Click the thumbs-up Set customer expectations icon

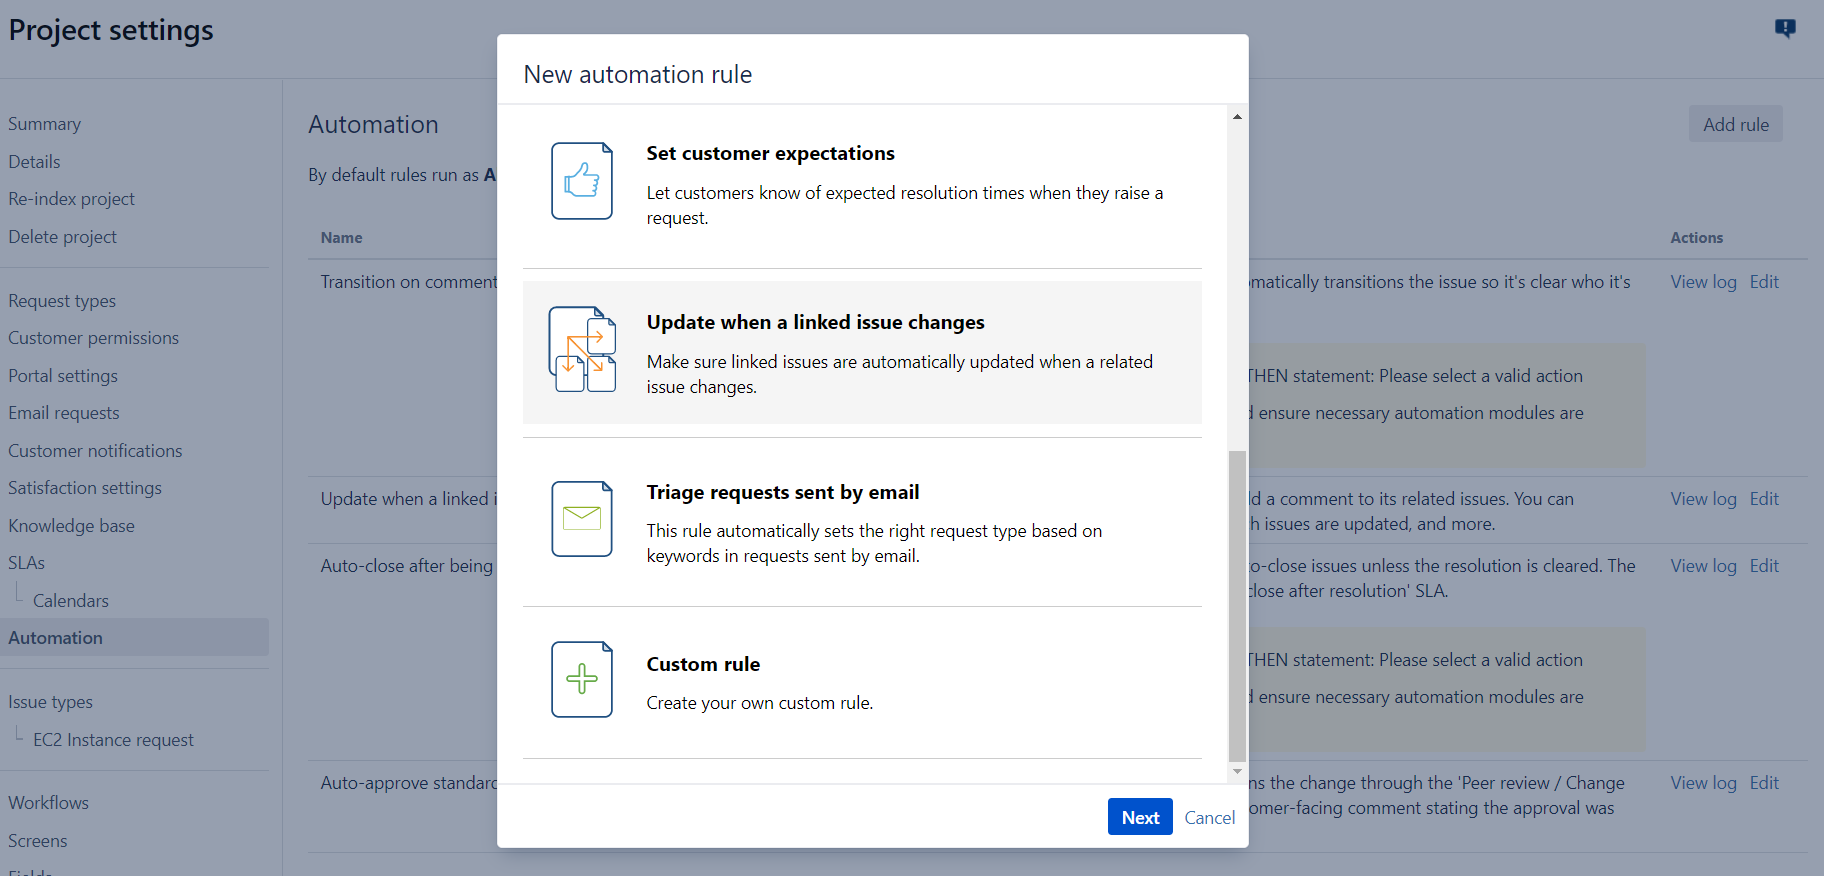582,181
